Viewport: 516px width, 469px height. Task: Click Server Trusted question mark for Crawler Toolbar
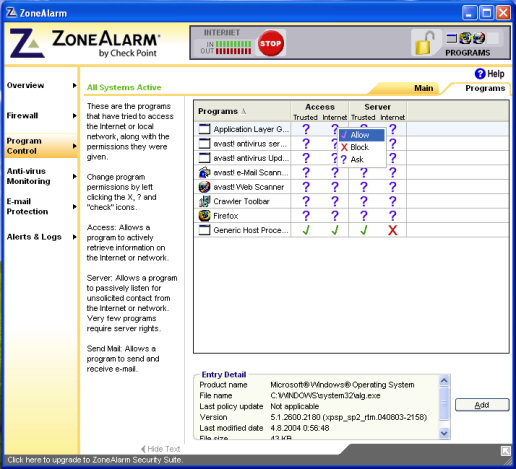pyautogui.click(x=364, y=202)
